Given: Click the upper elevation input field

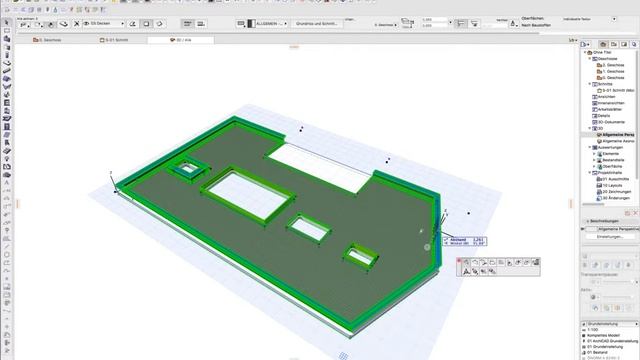Looking at the screenshot, I should point(434,20).
